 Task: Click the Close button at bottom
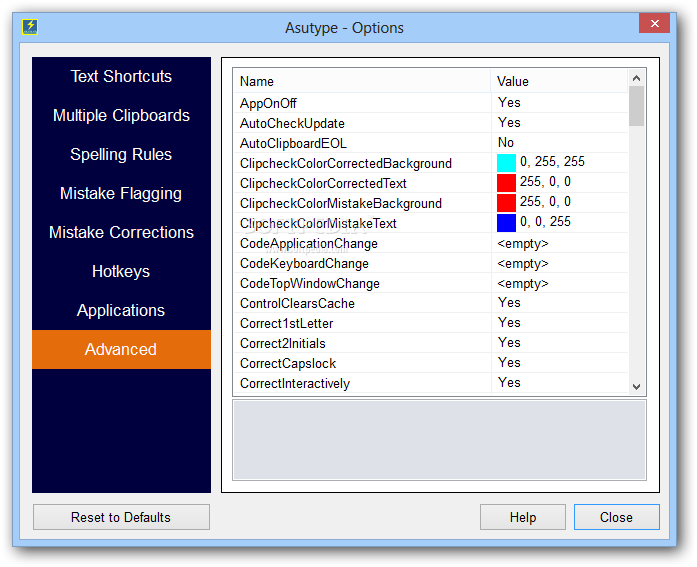pos(617,517)
